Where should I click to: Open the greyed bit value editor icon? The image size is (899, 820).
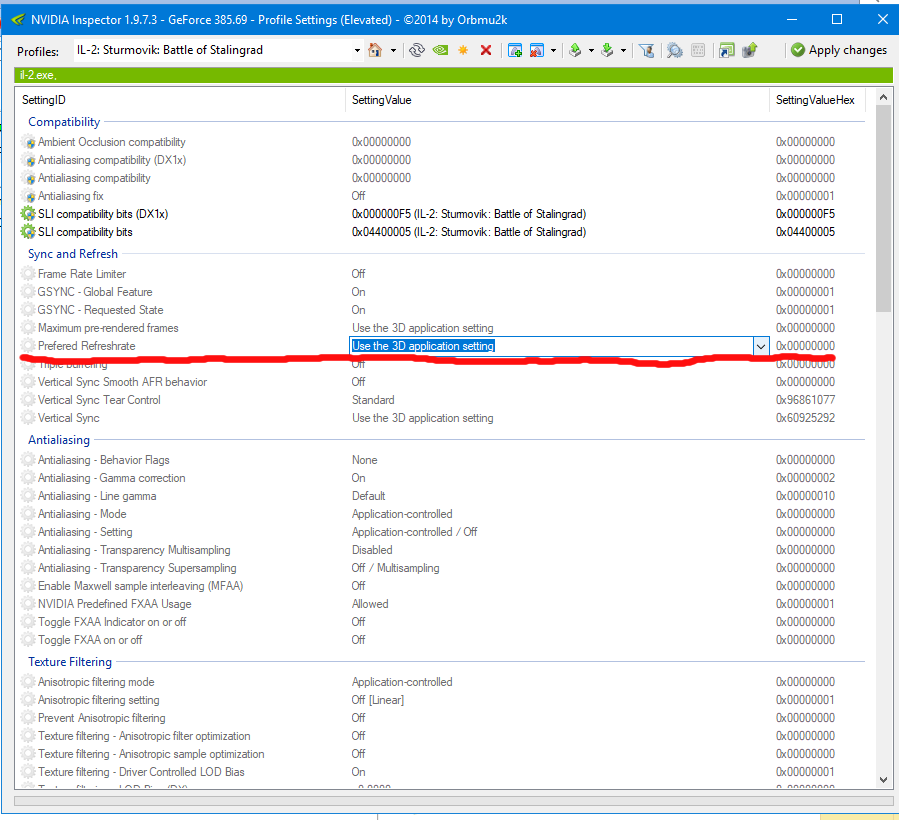(698, 50)
